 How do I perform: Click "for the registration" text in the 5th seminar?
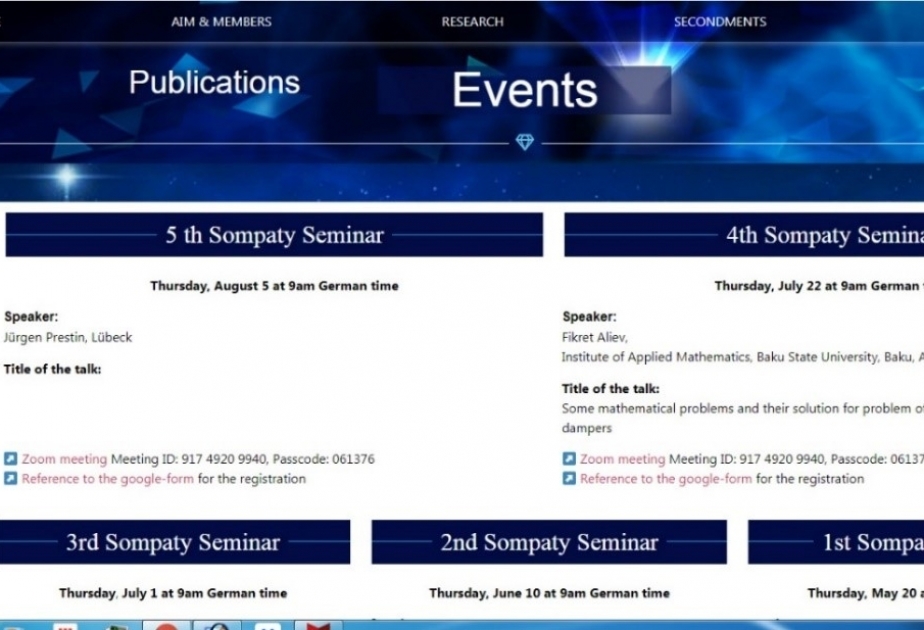point(252,479)
